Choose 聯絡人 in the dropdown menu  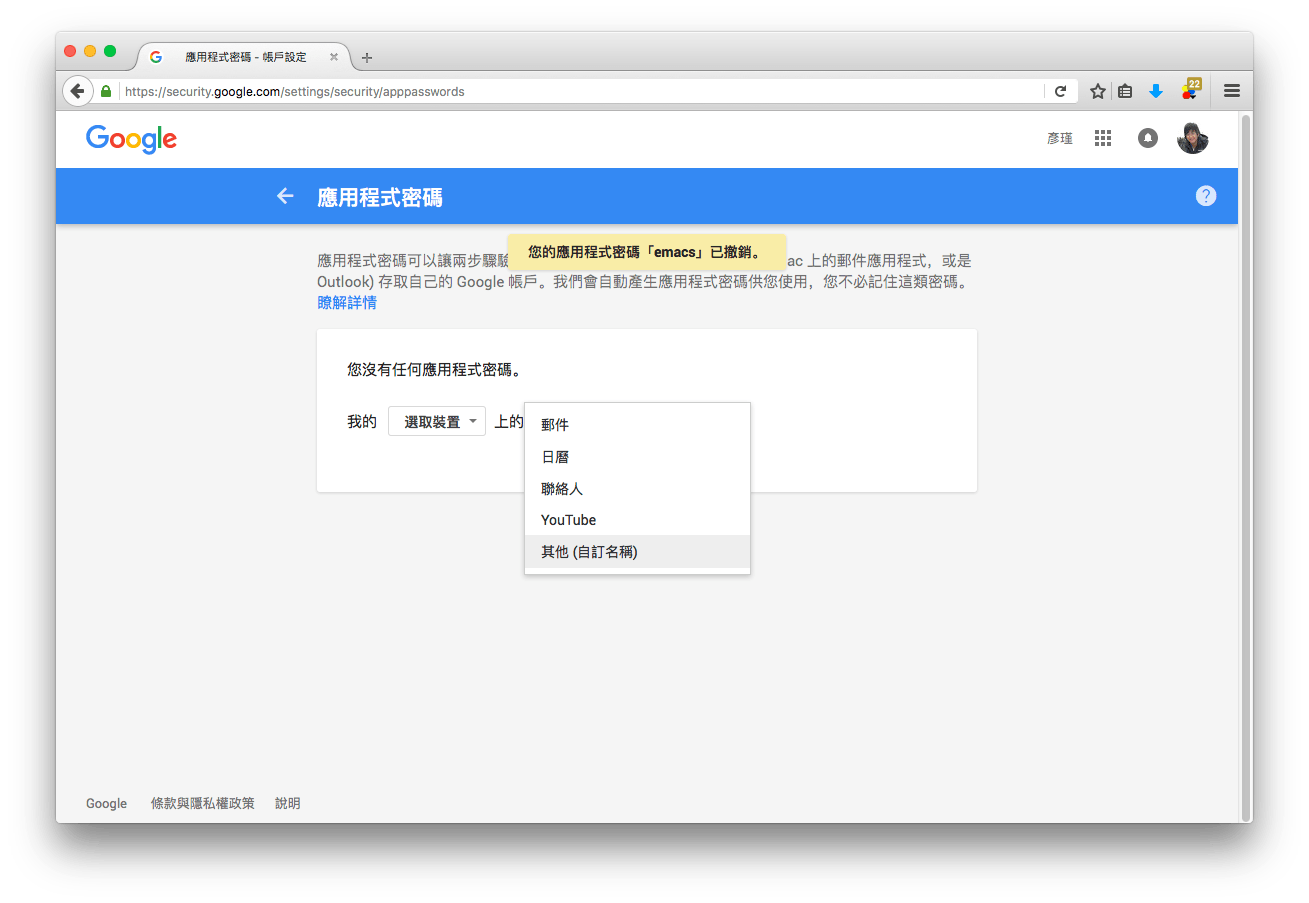click(x=562, y=489)
